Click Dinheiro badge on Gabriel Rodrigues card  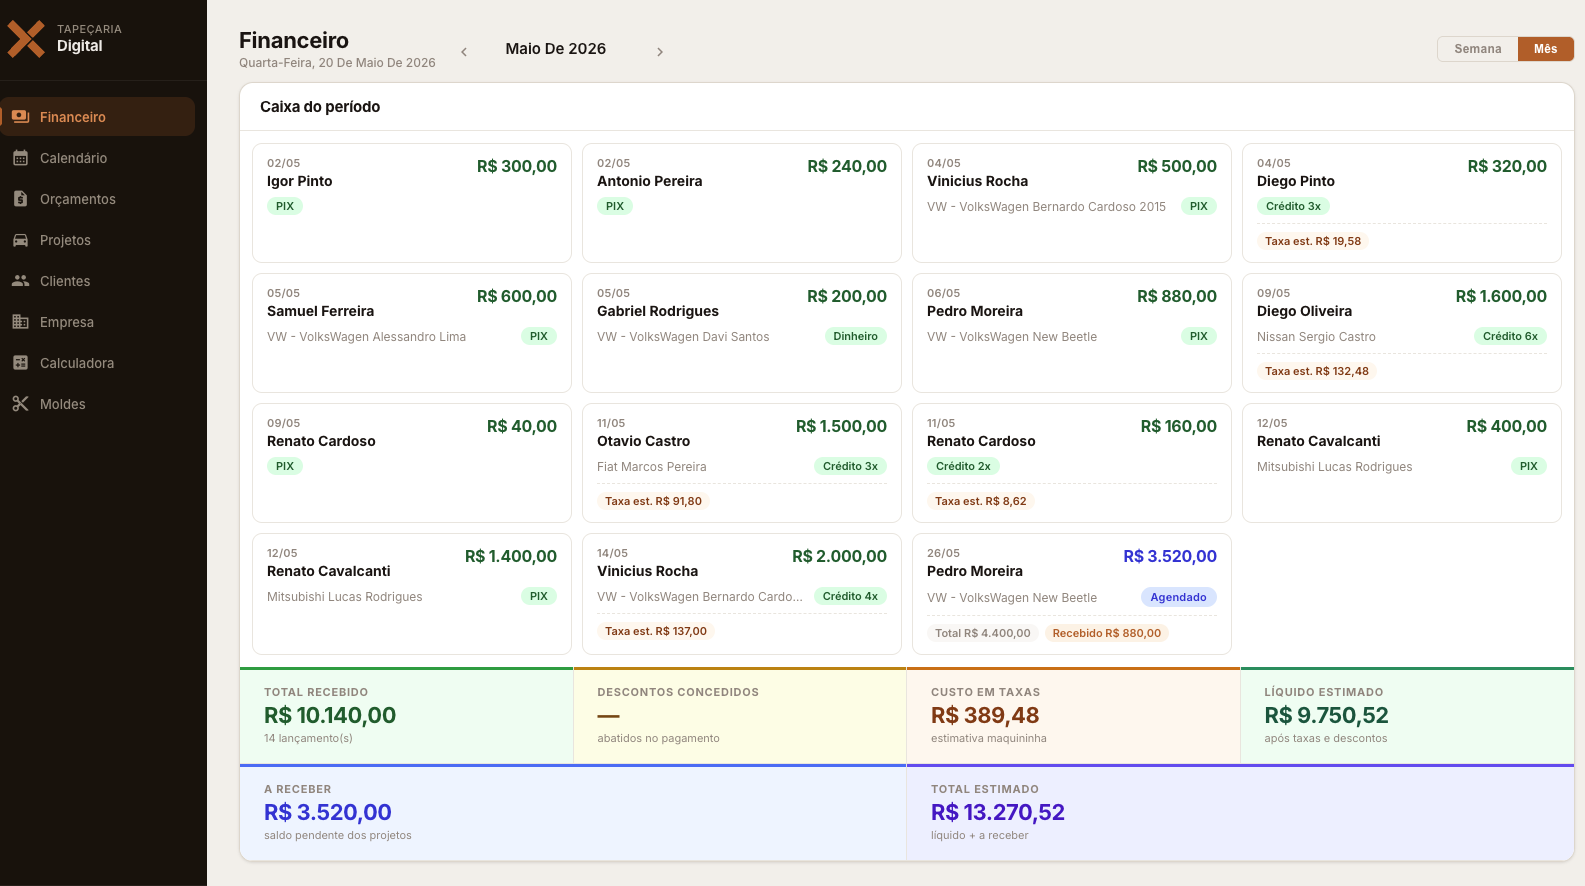tap(856, 336)
